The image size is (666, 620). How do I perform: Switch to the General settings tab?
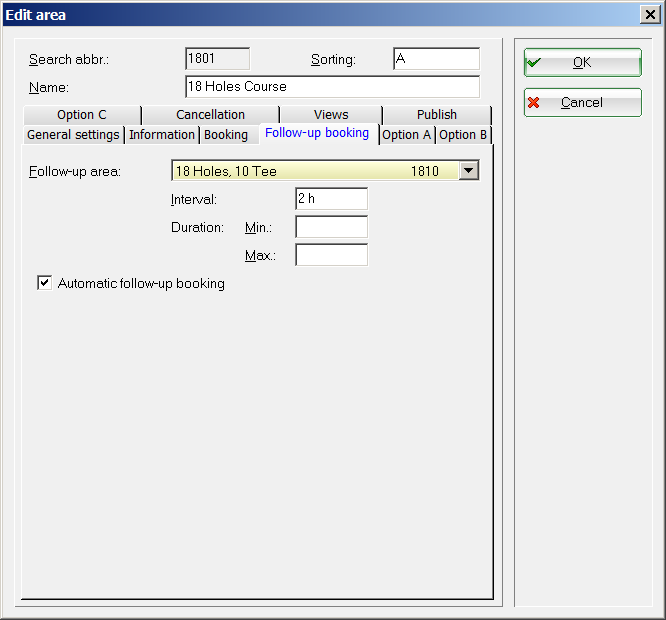point(73,135)
